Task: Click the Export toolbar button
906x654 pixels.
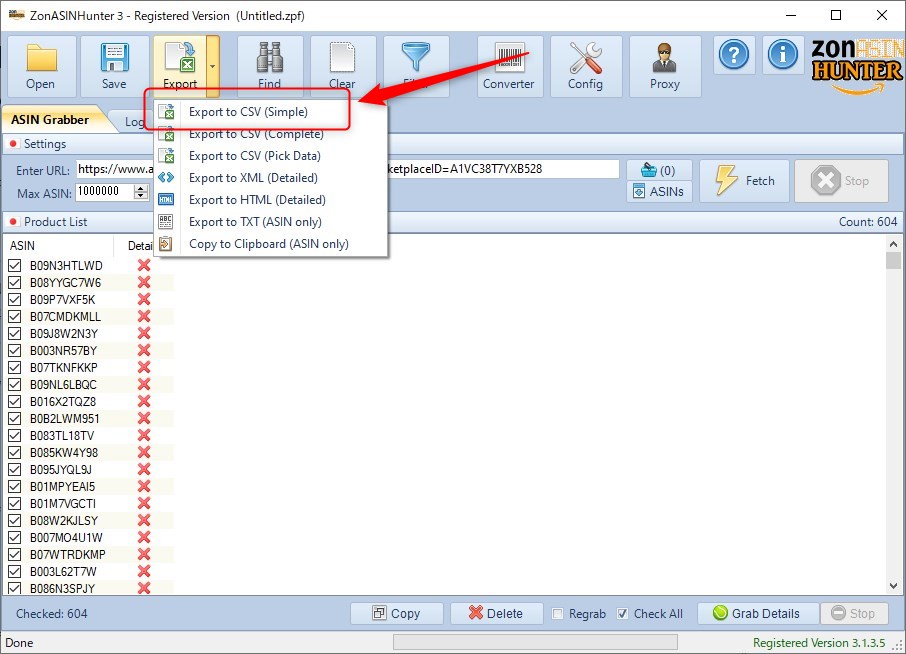Action: pyautogui.click(x=180, y=66)
